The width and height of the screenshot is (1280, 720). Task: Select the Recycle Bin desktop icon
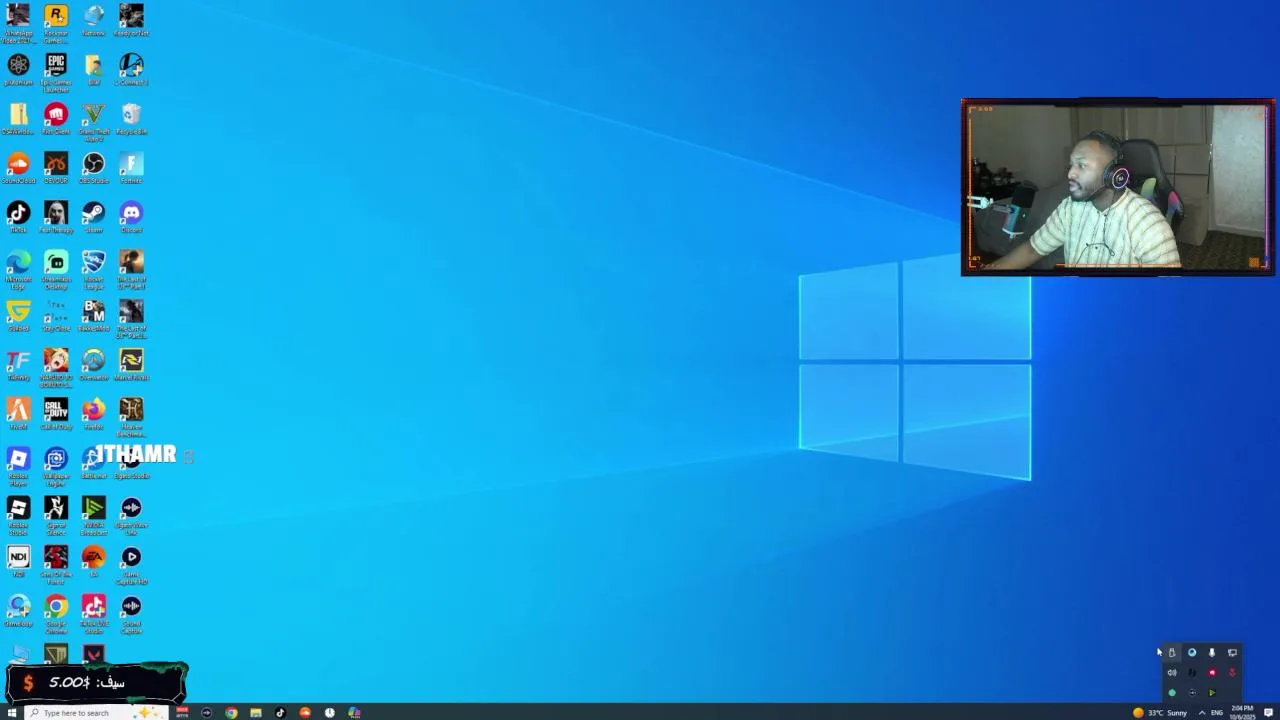click(131, 119)
